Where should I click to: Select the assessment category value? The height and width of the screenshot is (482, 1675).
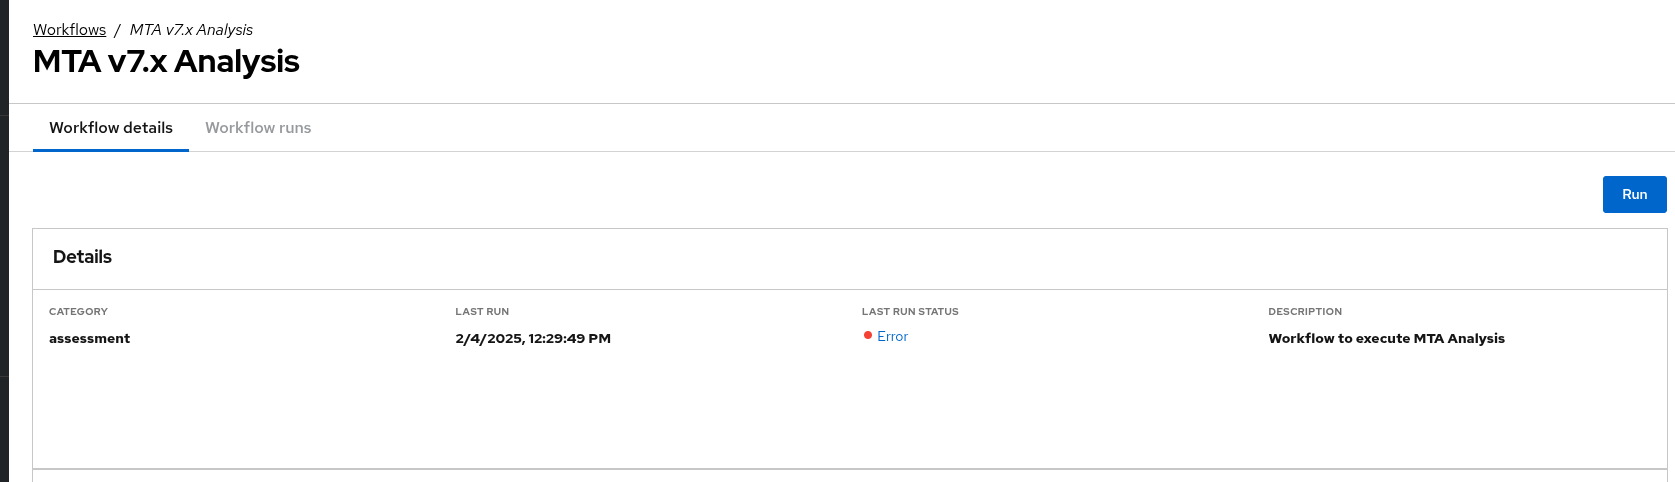coord(89,339)
